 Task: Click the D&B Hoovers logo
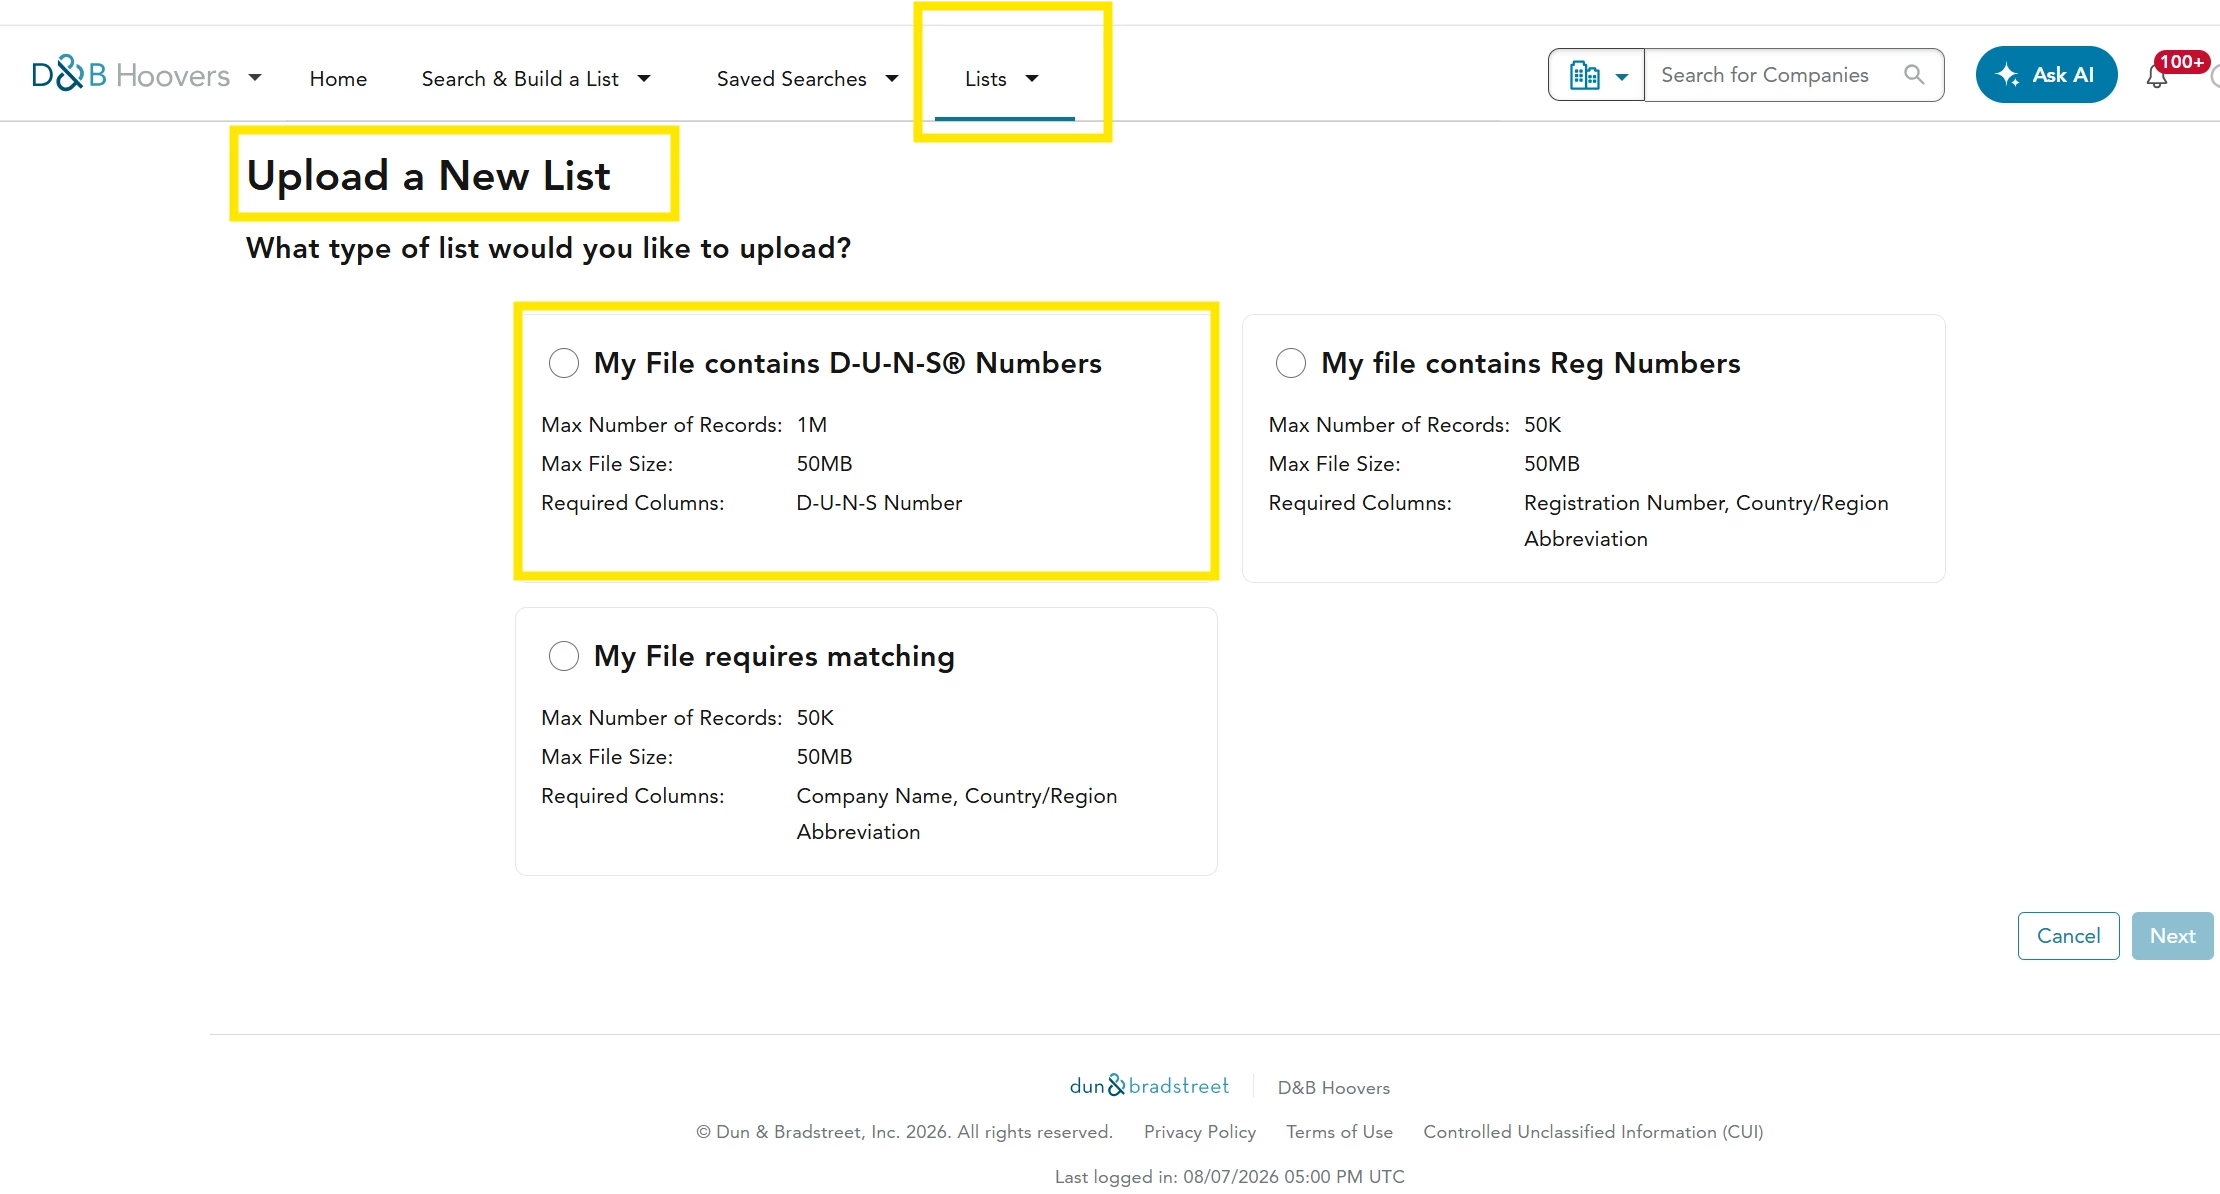(x=131, y=75)
